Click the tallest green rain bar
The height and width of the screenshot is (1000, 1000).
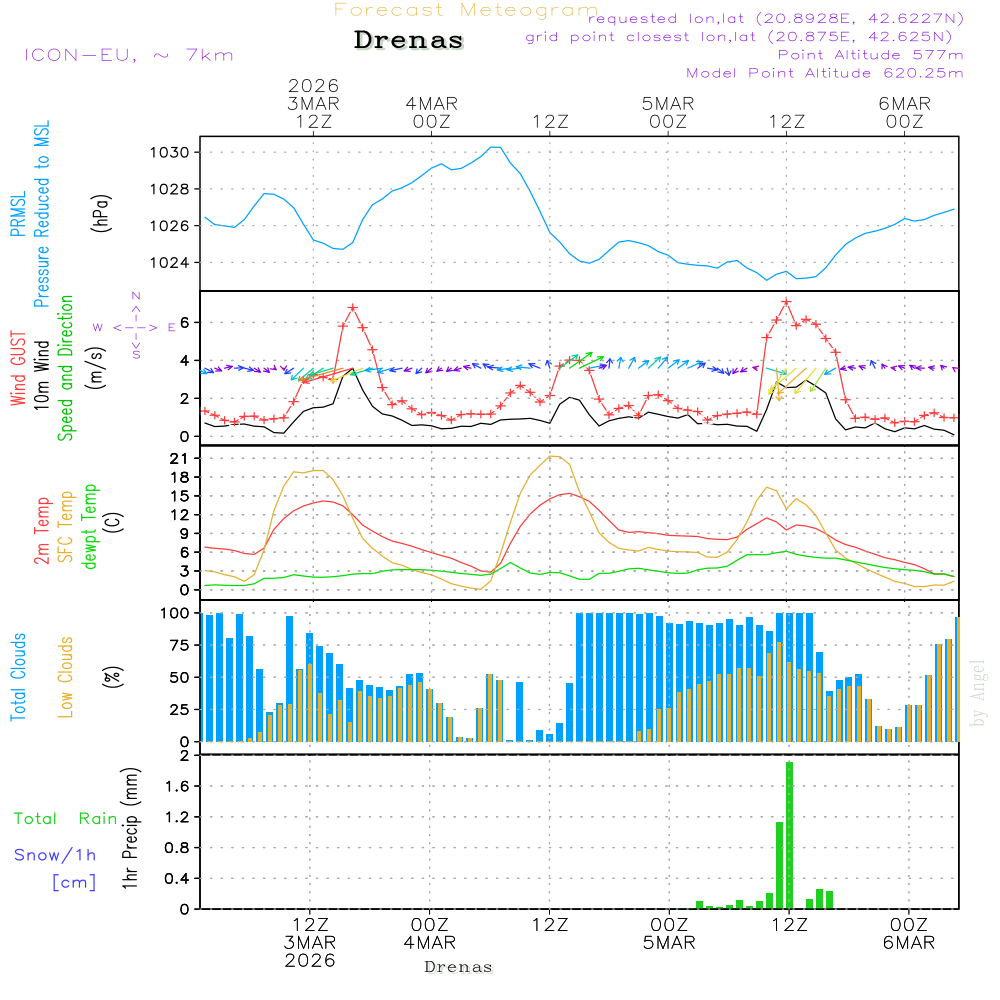pos(789,835)
